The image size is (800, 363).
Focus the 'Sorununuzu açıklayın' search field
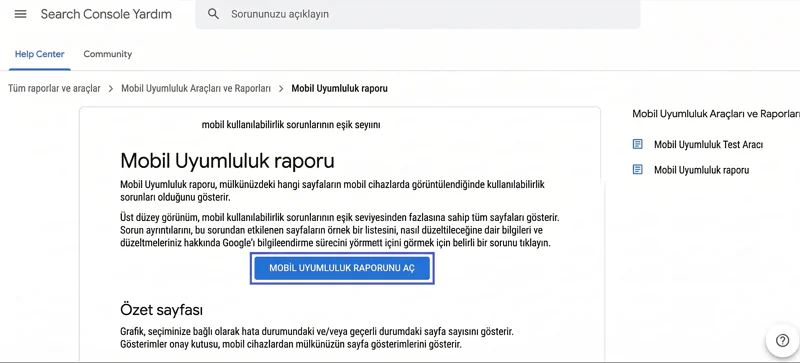pyautogui.click(x=417, y=14)
